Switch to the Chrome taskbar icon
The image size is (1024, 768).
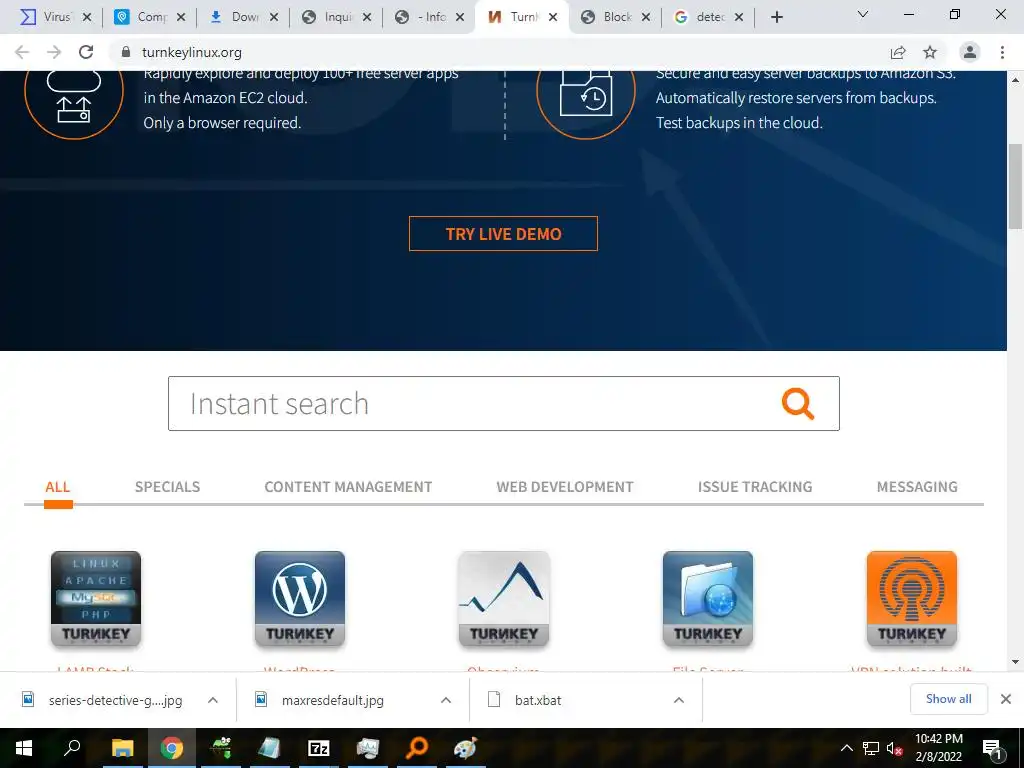click(171, 748)
